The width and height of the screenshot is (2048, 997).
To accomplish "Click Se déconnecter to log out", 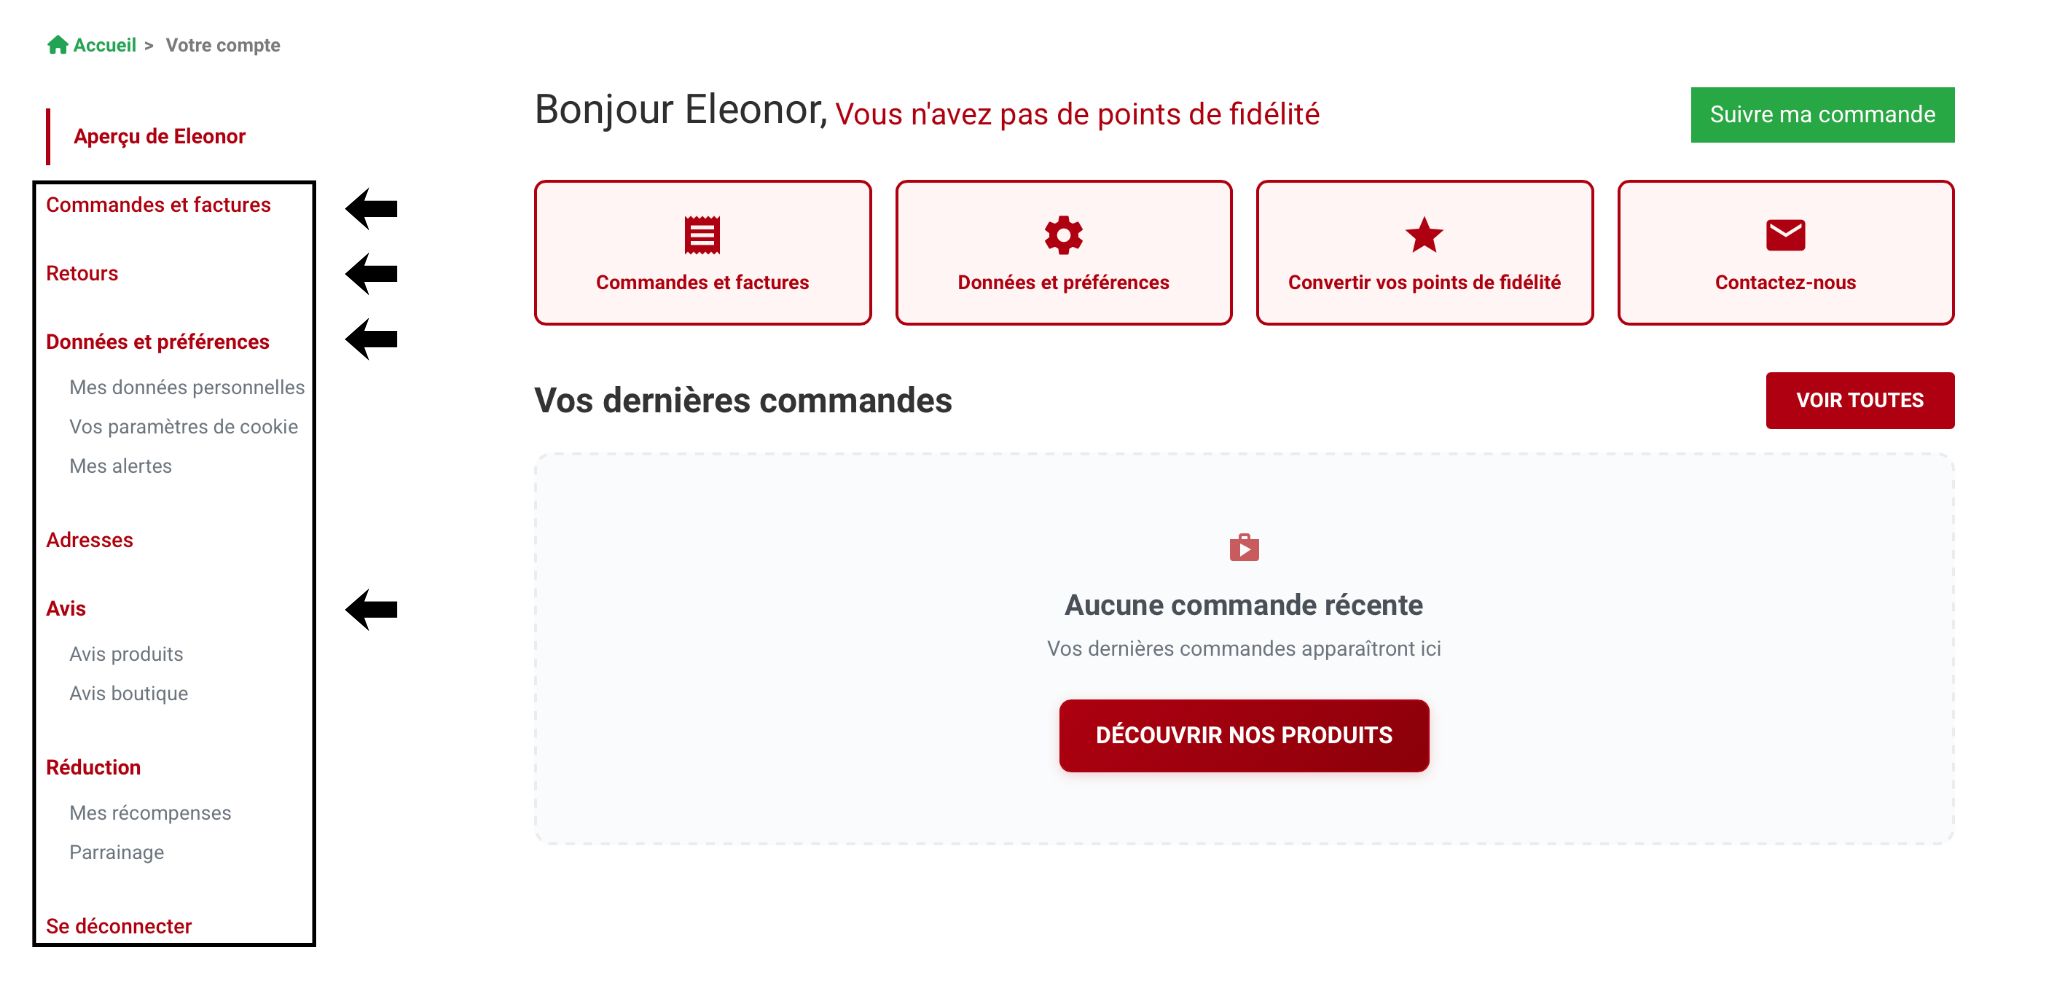I will (119, 926).
